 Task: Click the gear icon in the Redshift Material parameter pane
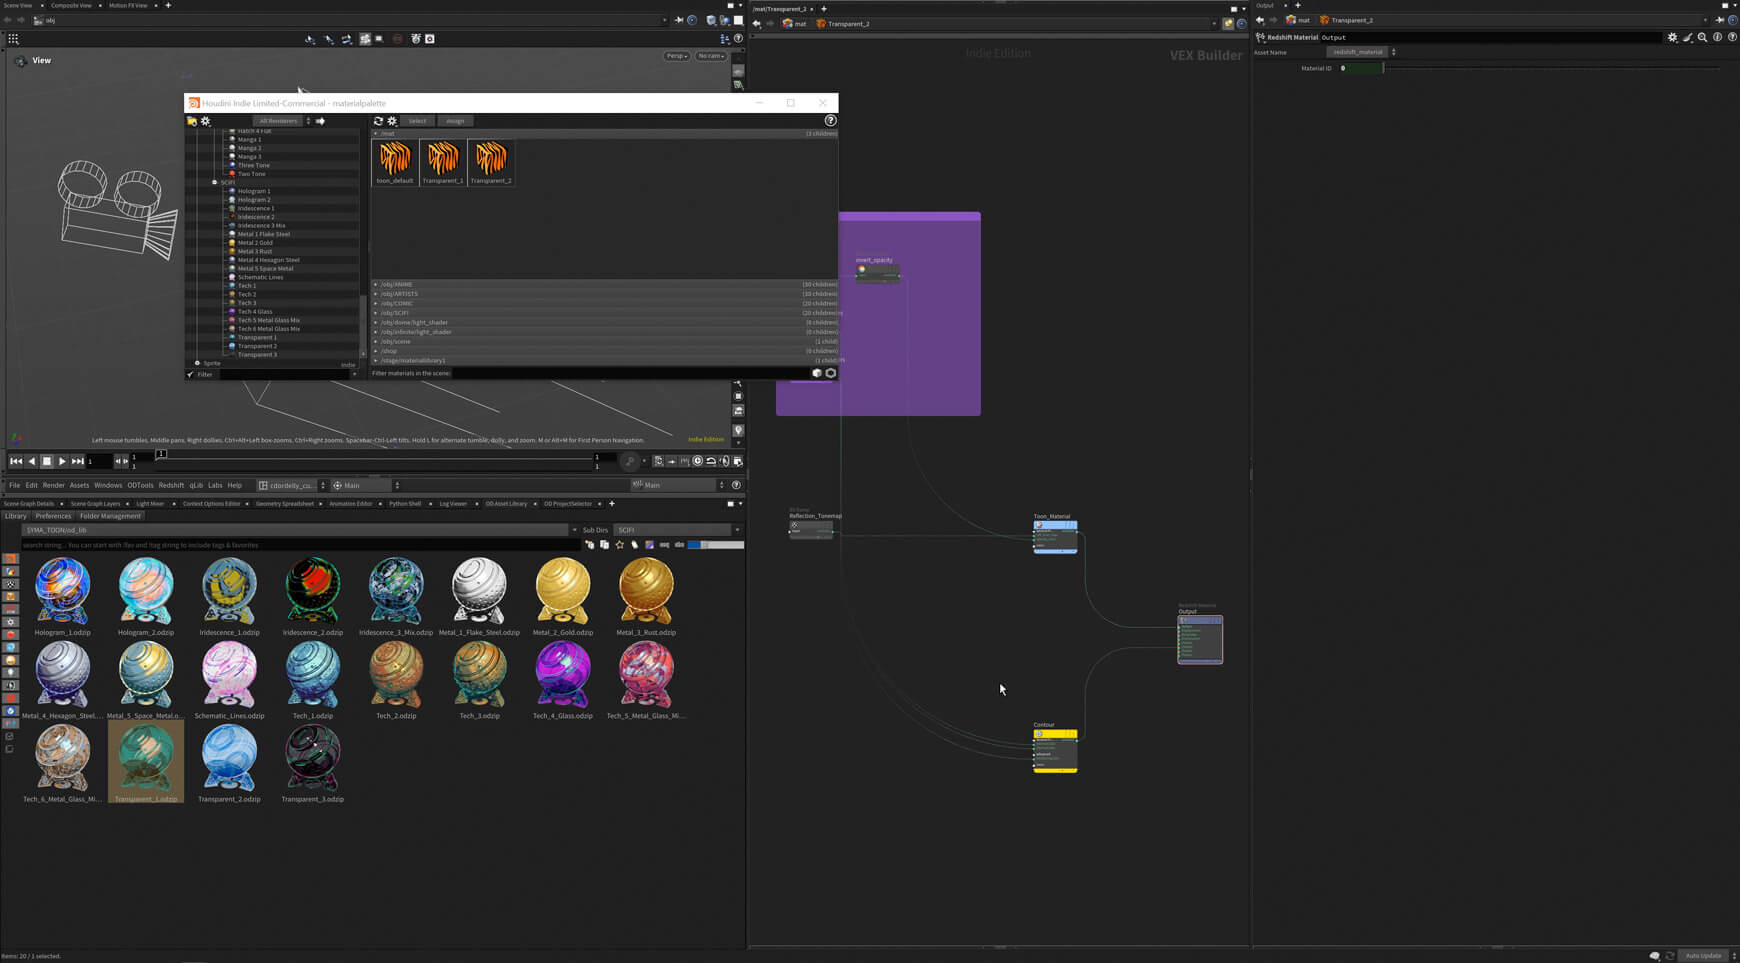click(1673, 37)
